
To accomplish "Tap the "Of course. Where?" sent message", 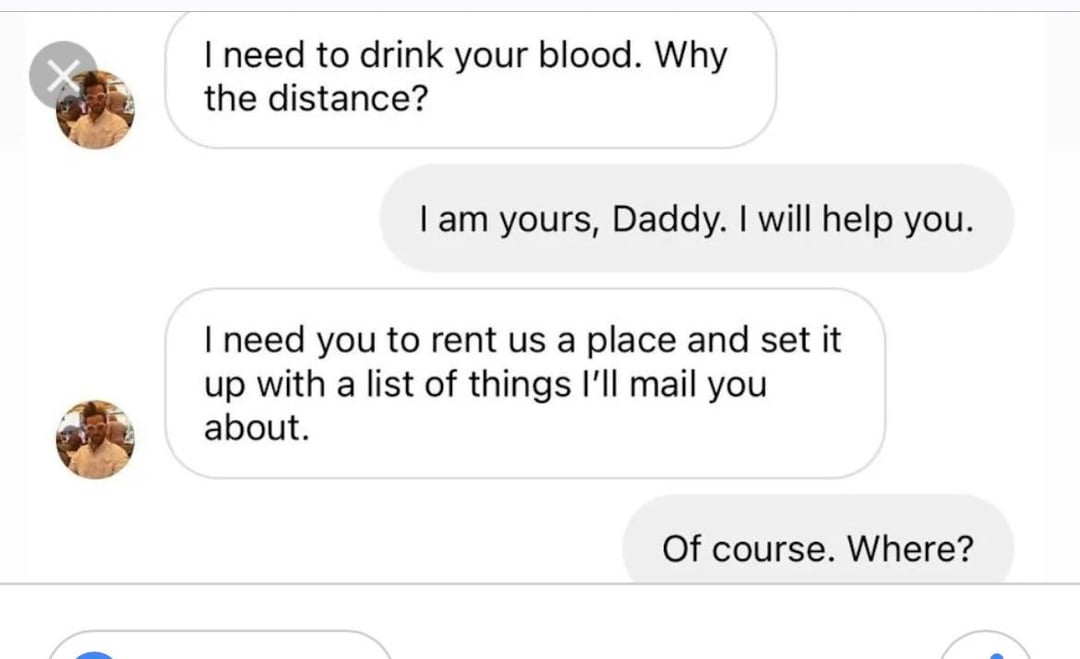I will point(817,548).
